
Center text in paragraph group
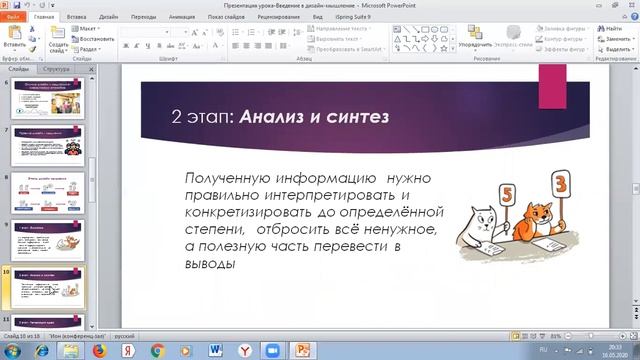(246, 46)
